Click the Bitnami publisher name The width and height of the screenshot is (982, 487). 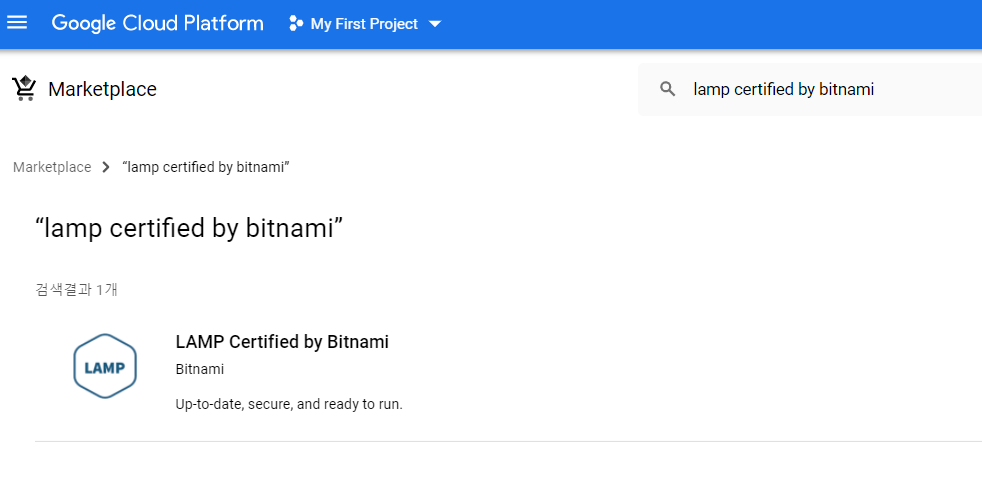coord(200,369)
